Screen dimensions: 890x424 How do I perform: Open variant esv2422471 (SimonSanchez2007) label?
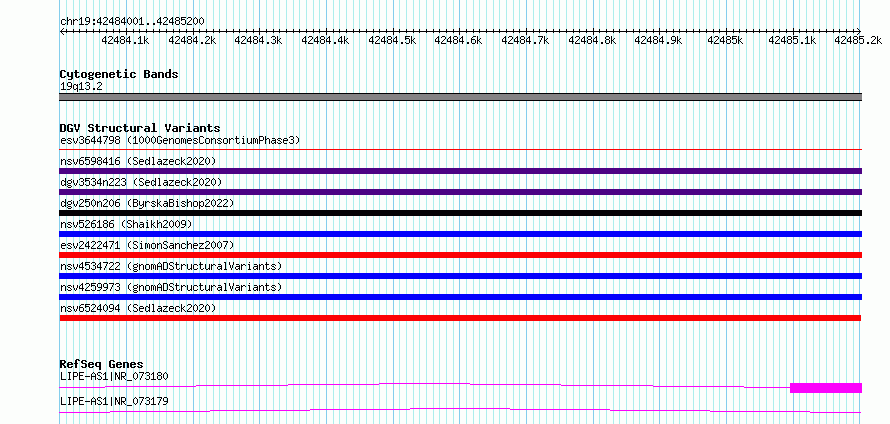147,245
